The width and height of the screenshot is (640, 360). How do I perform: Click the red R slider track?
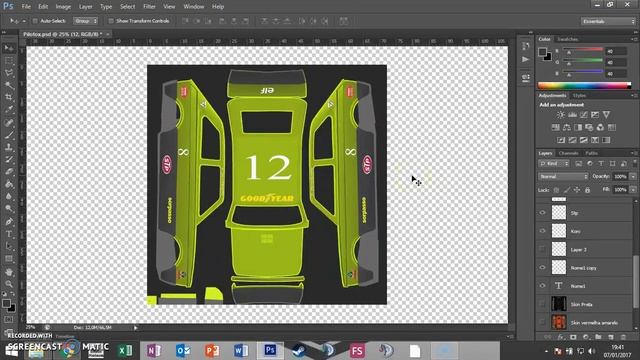pos(583,49)
